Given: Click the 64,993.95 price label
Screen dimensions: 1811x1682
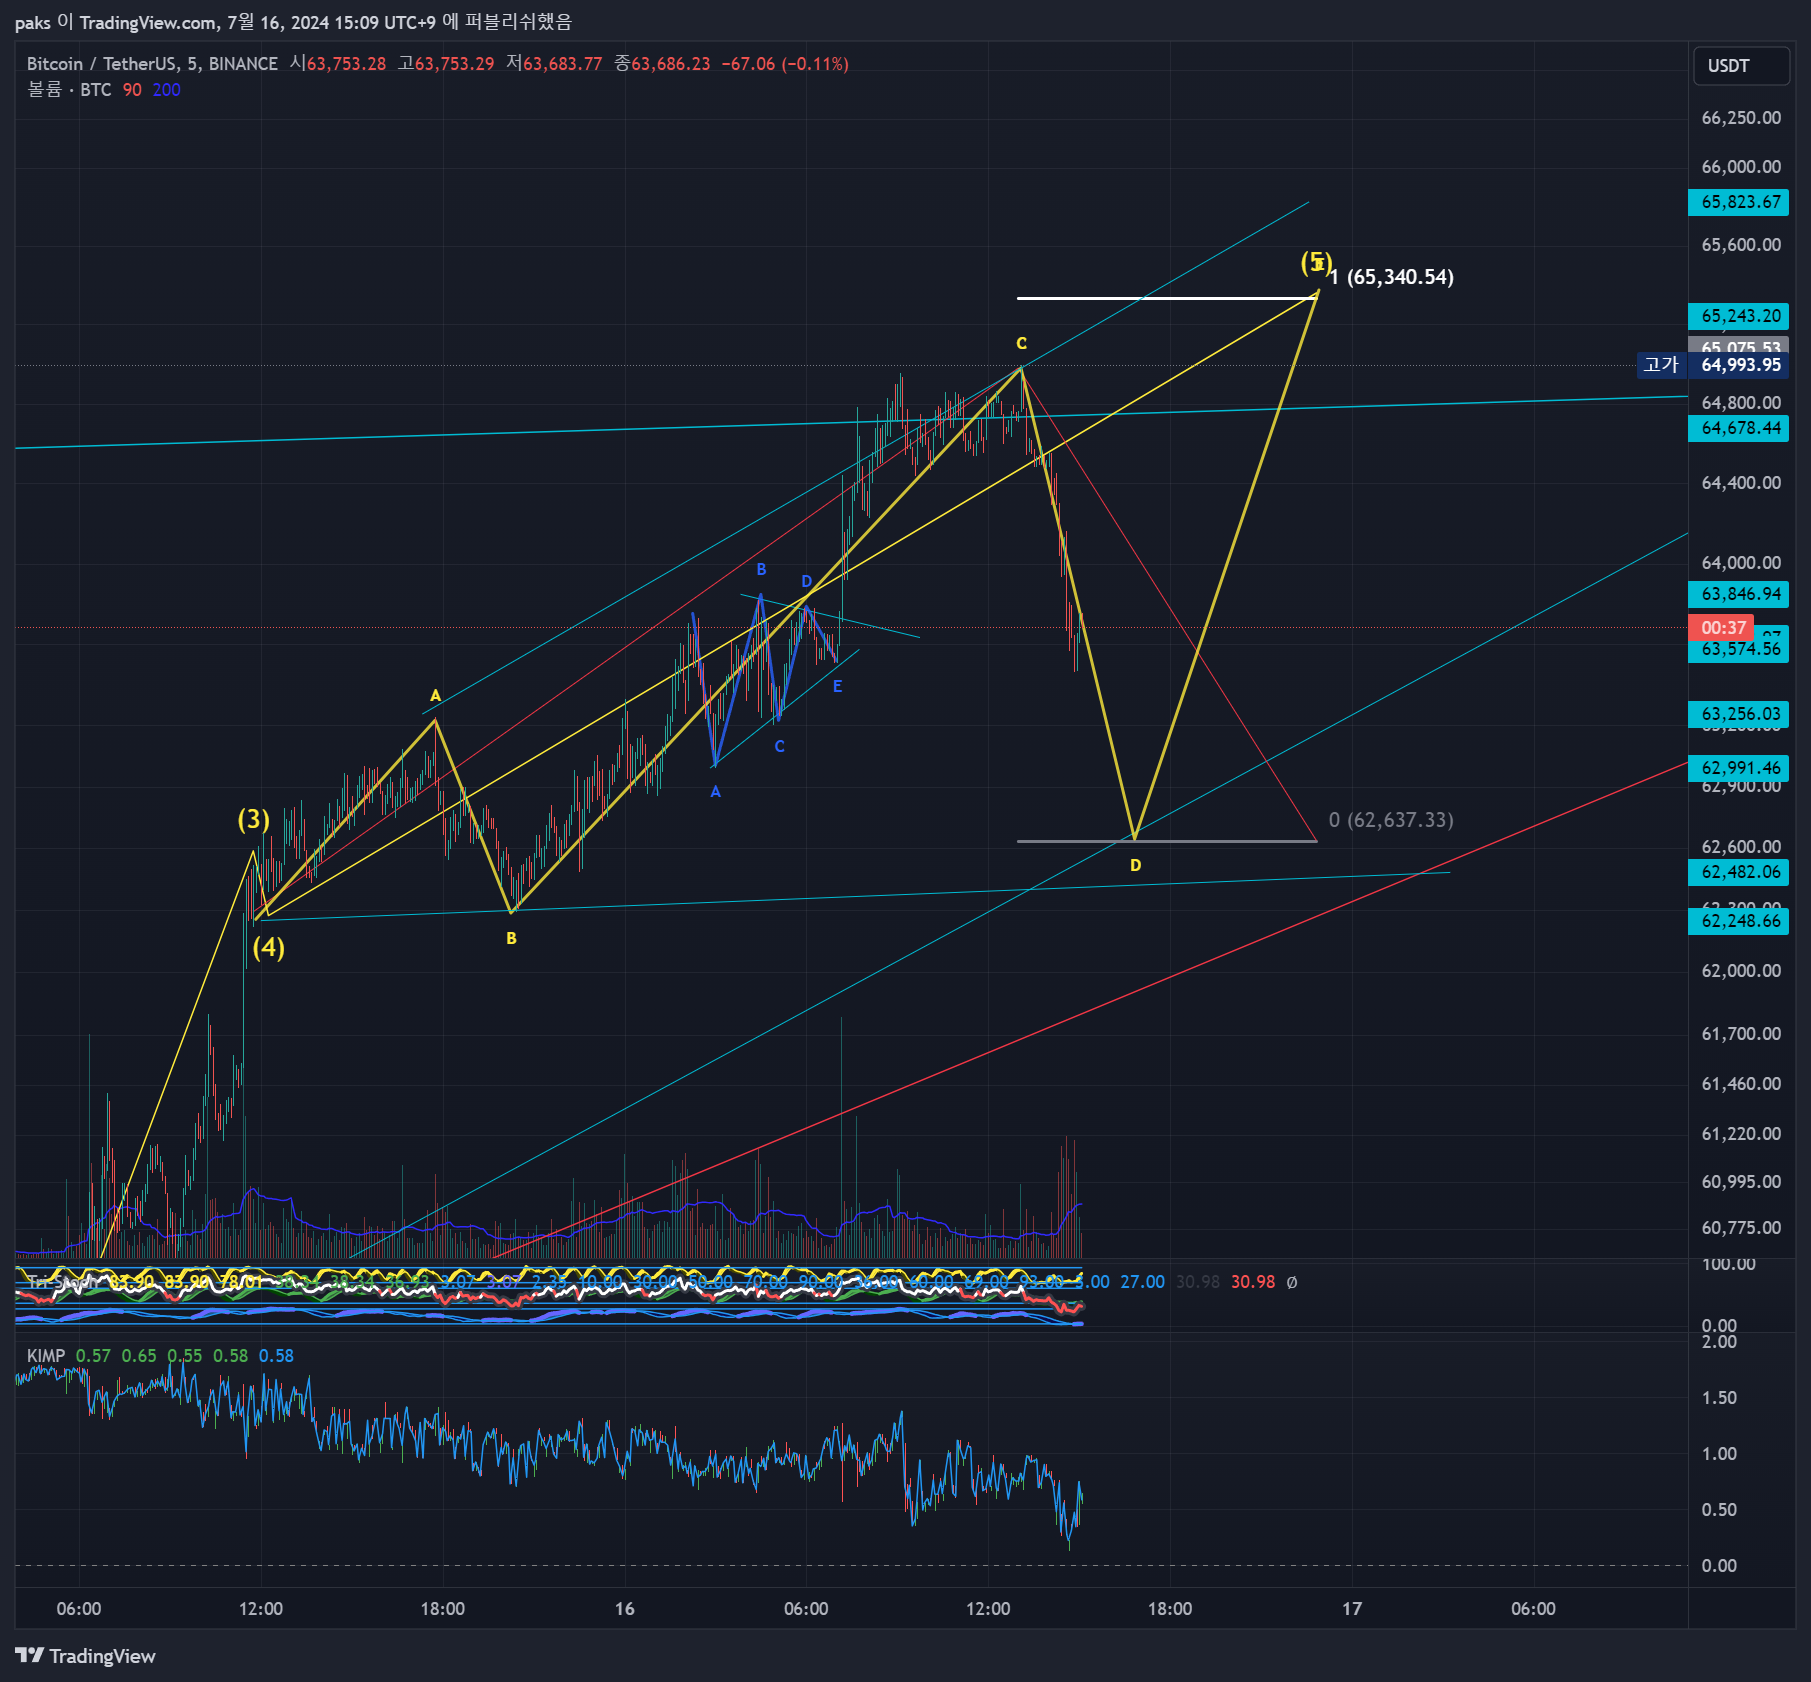Looking at the screenshot, I should pos(1740,365).
